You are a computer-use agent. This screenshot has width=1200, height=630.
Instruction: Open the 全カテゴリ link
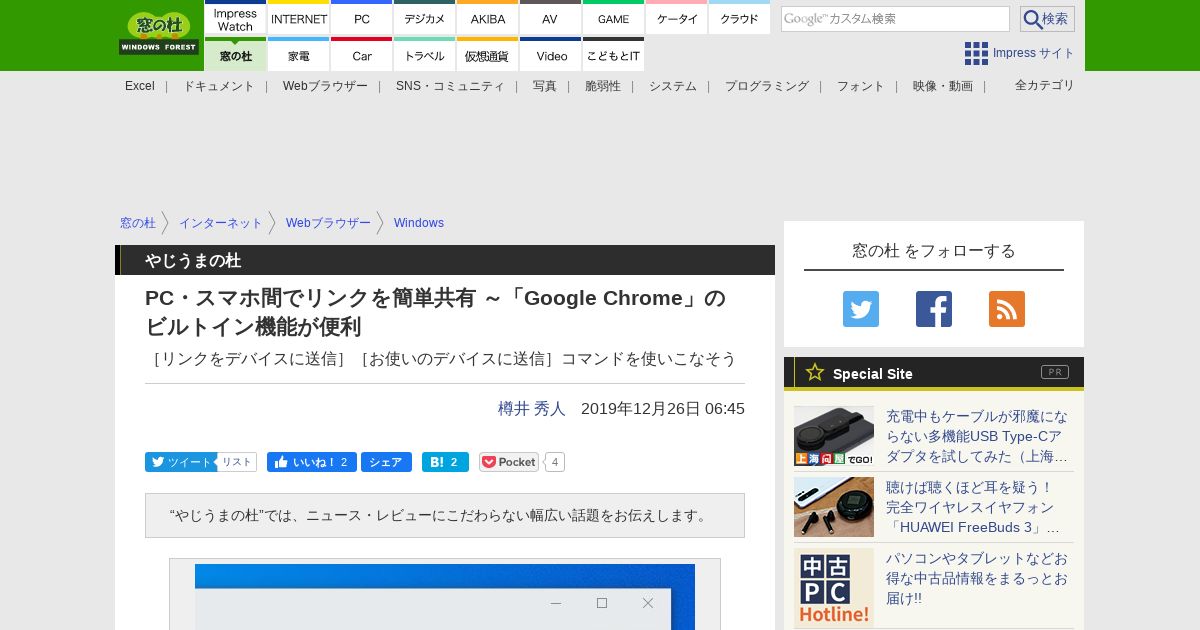coord(1045,85)
